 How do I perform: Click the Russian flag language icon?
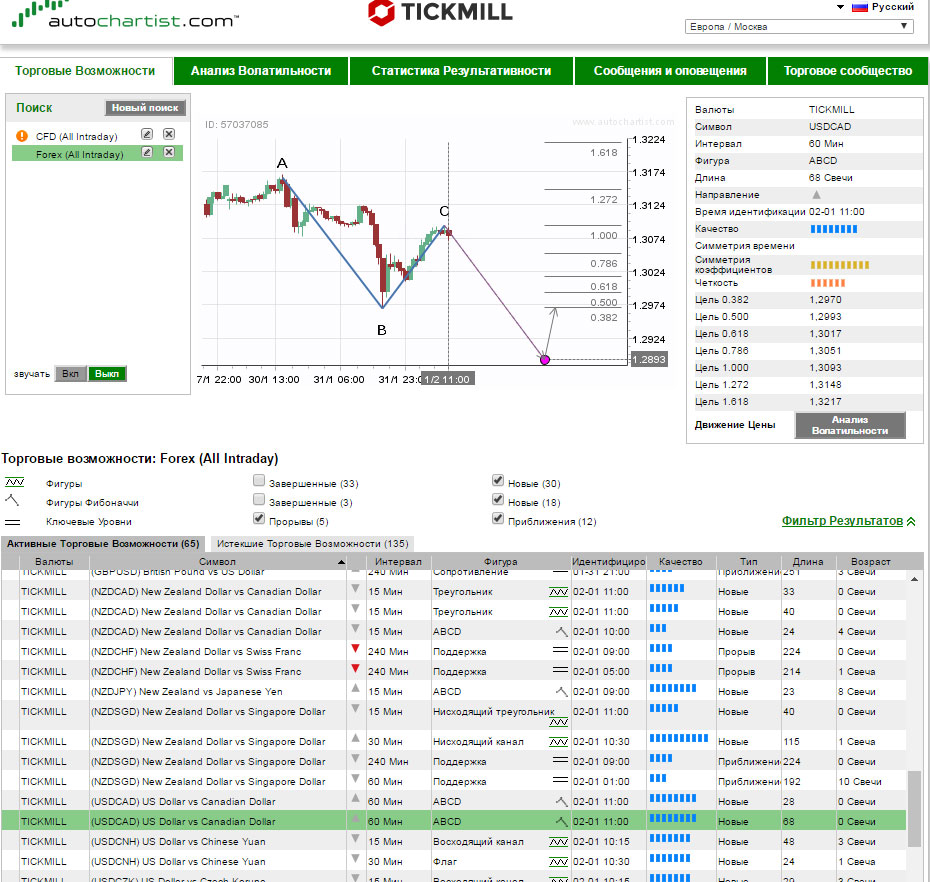(x=859, y=7)
